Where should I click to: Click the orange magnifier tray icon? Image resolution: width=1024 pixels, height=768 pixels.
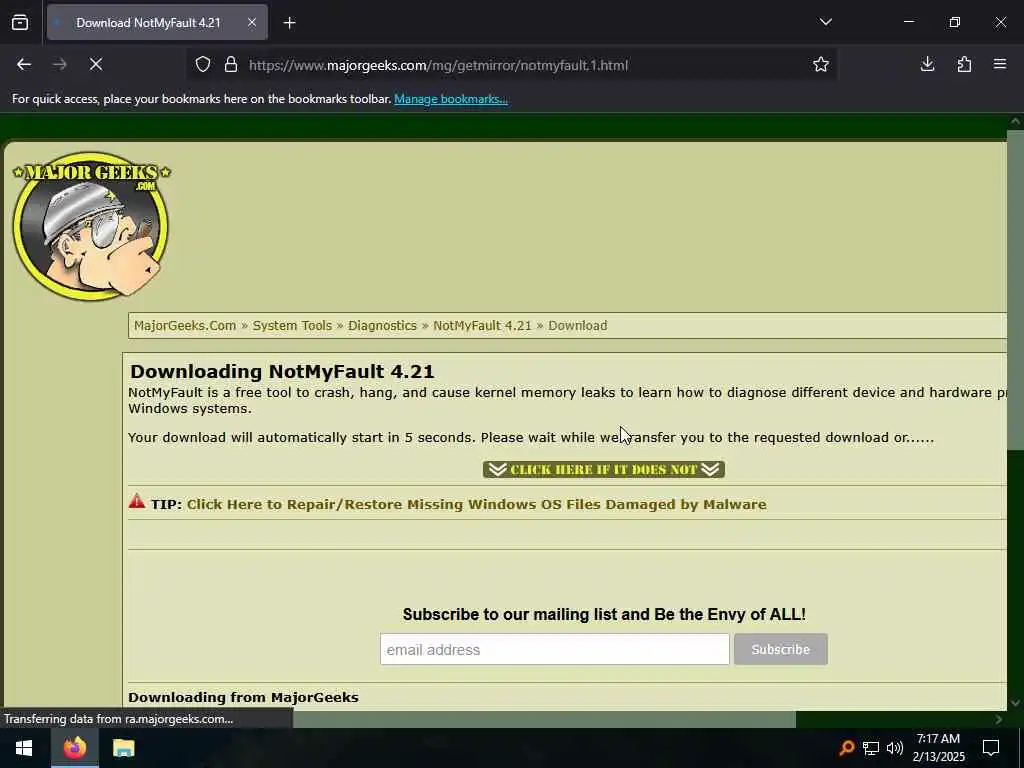[846, 748]
